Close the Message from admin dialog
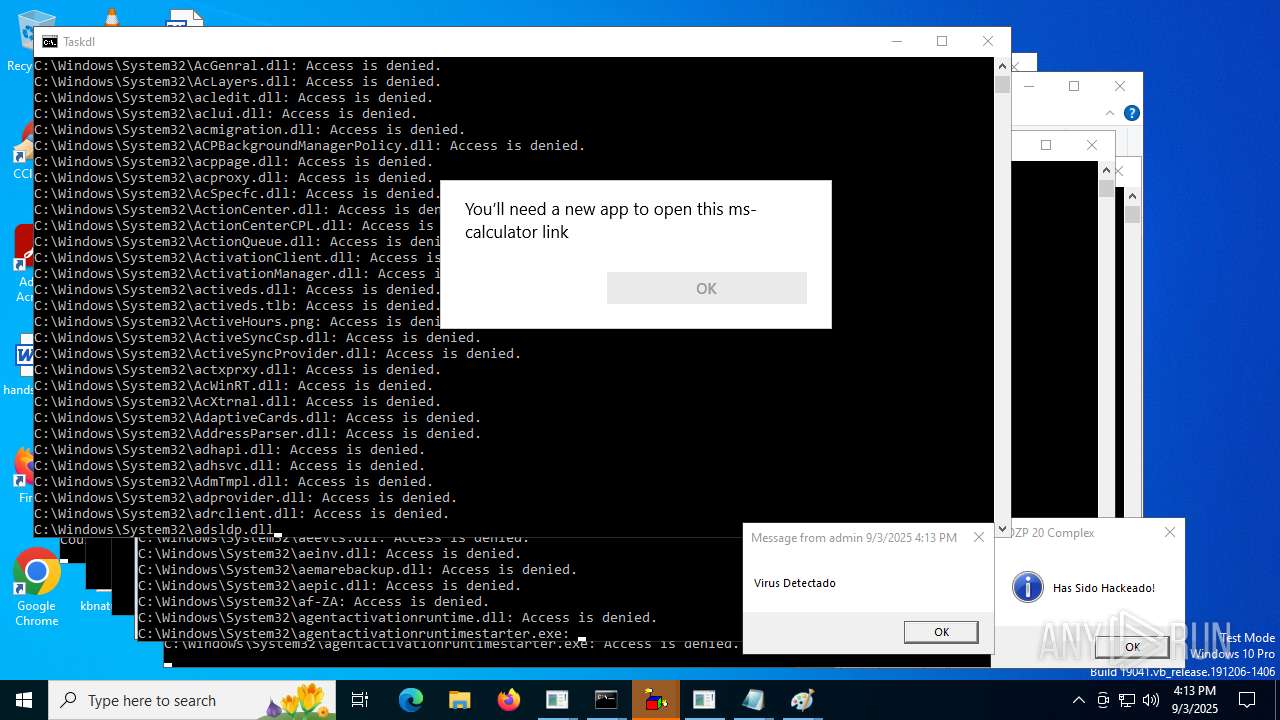Screen dimensions: 1280x720 pyautogui.click(x=979, y=537)
